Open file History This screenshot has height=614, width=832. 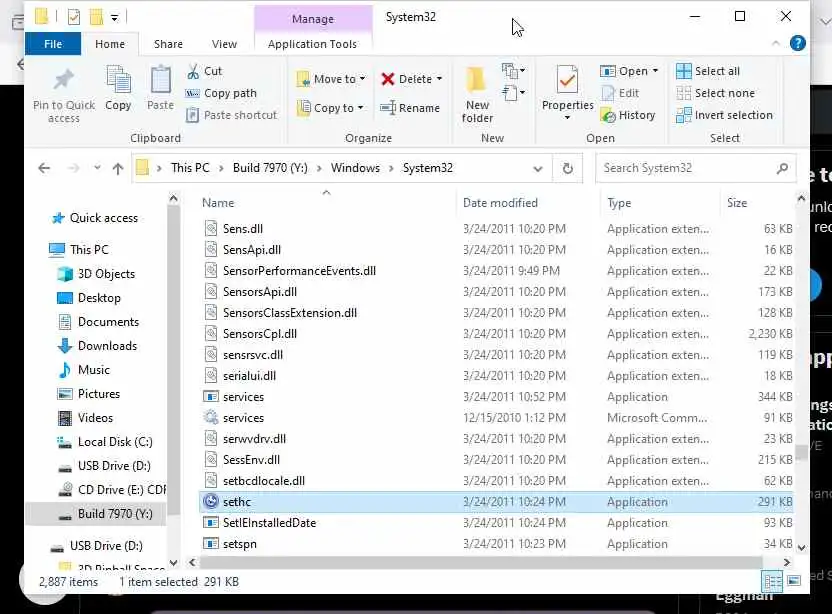tap(628, 115)
